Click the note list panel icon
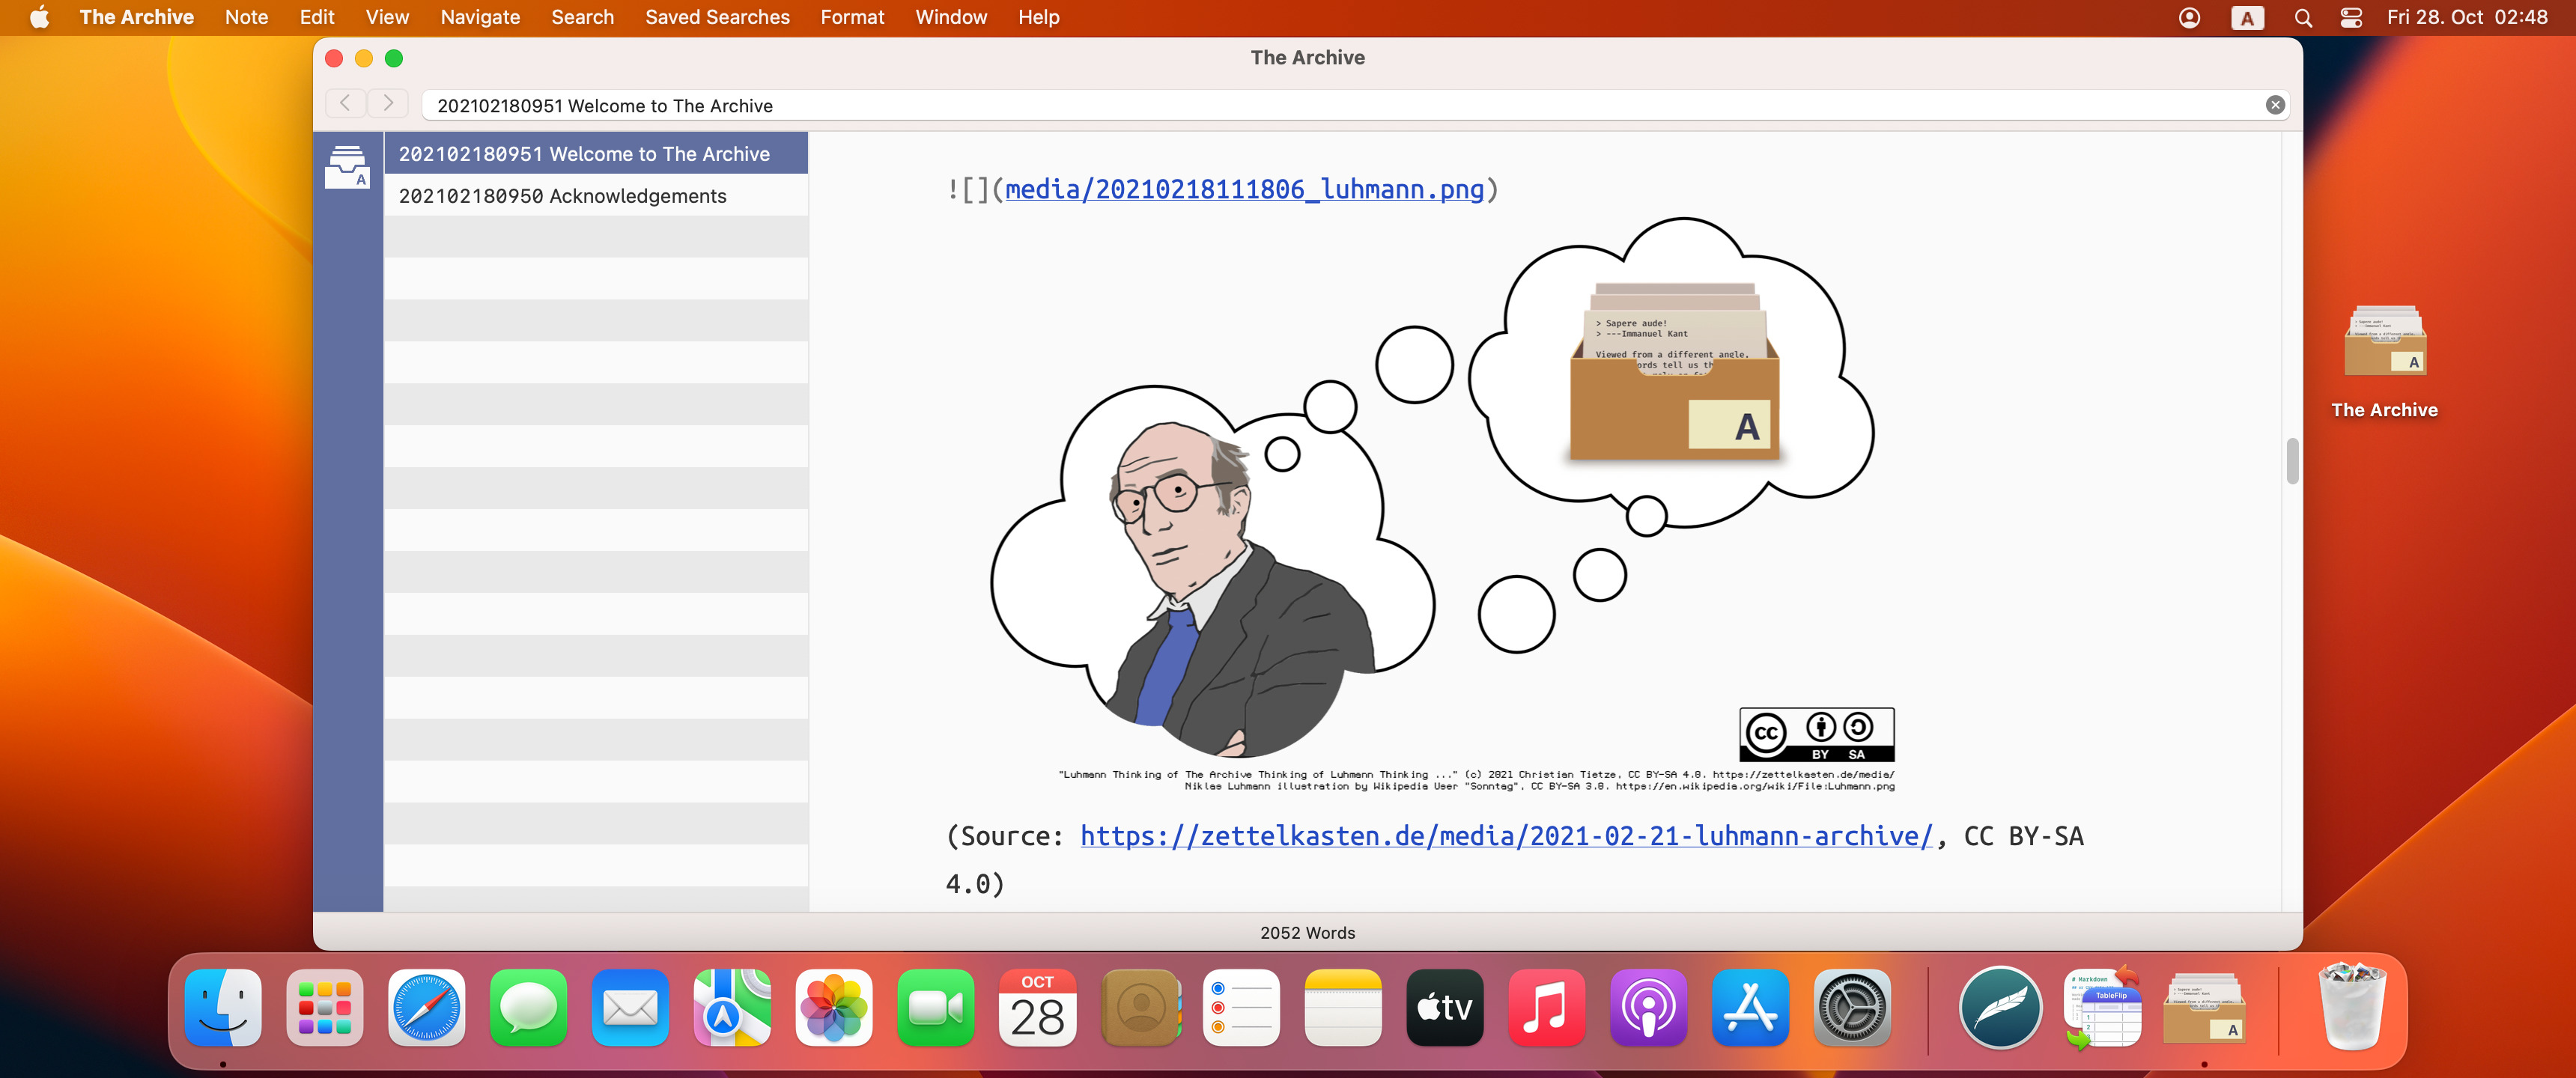 point(348,165)
